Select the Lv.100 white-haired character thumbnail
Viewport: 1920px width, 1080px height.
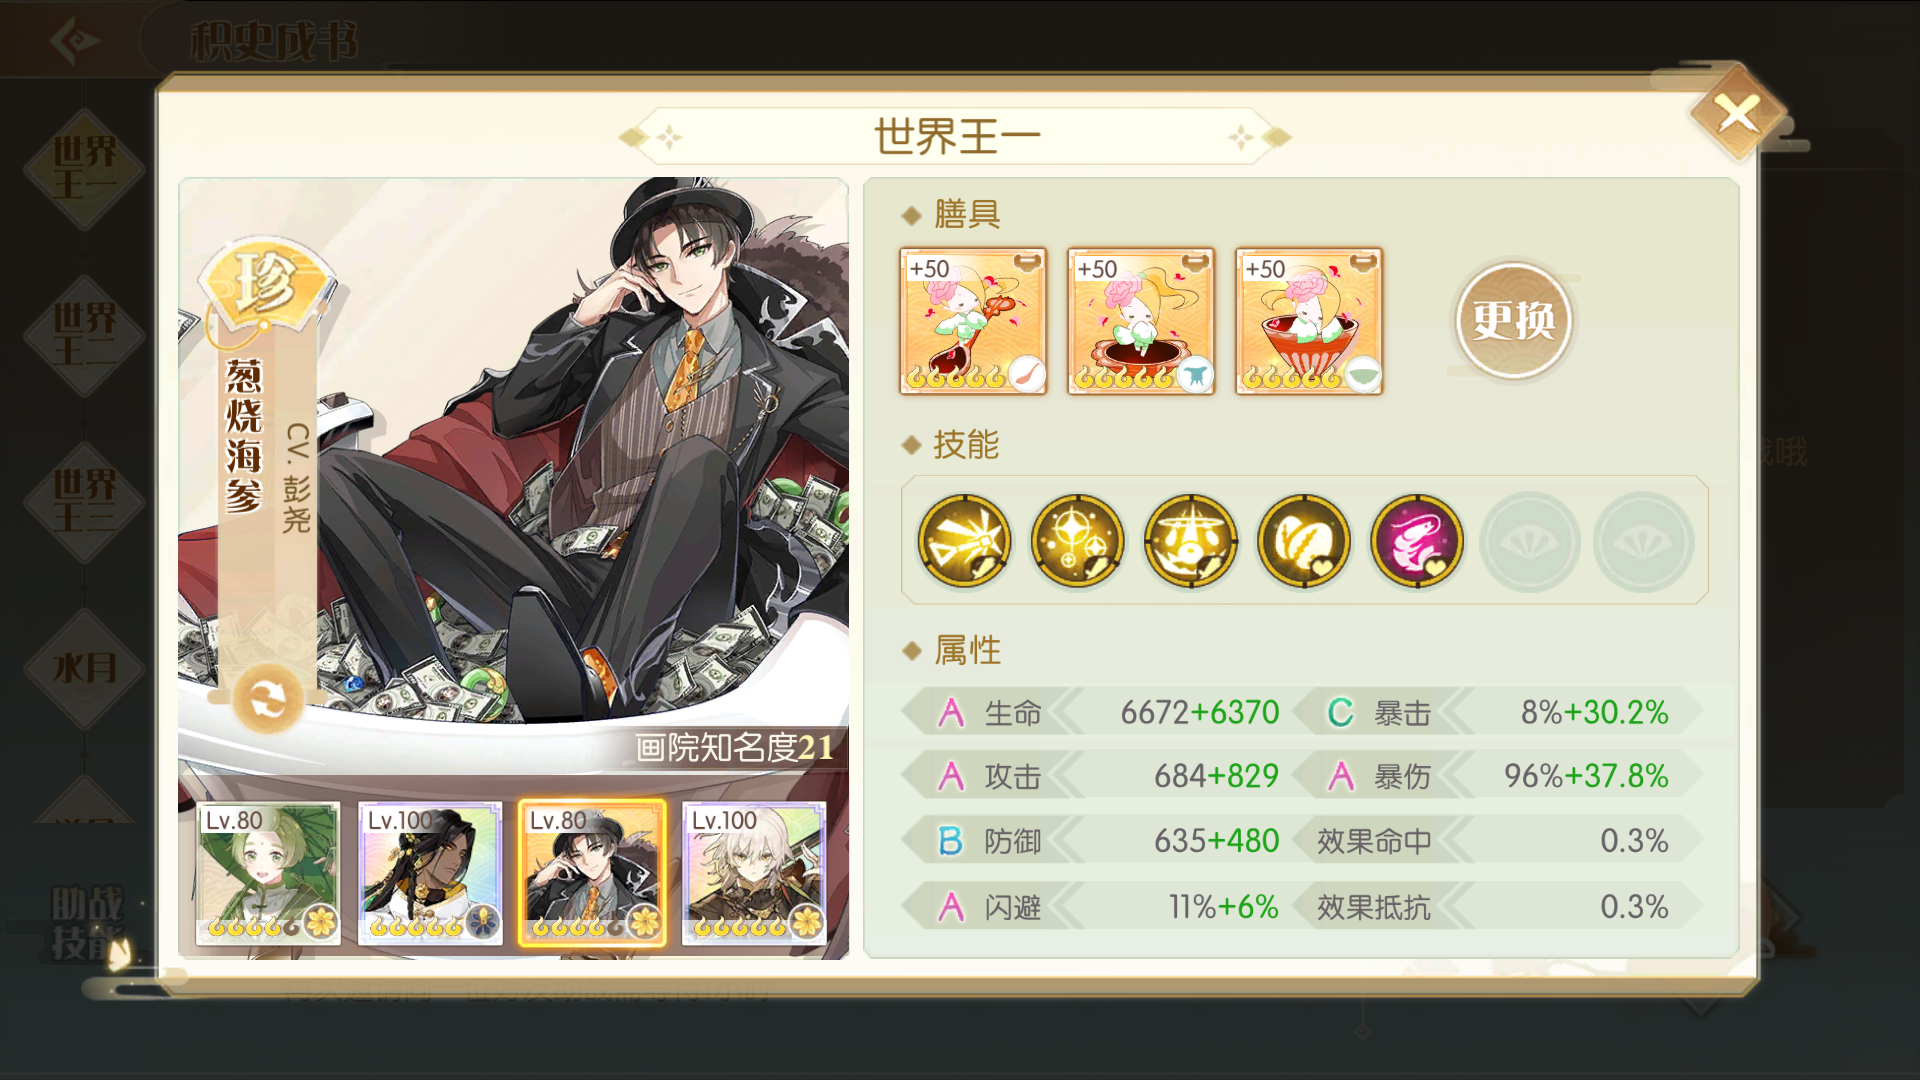(754, 873)
